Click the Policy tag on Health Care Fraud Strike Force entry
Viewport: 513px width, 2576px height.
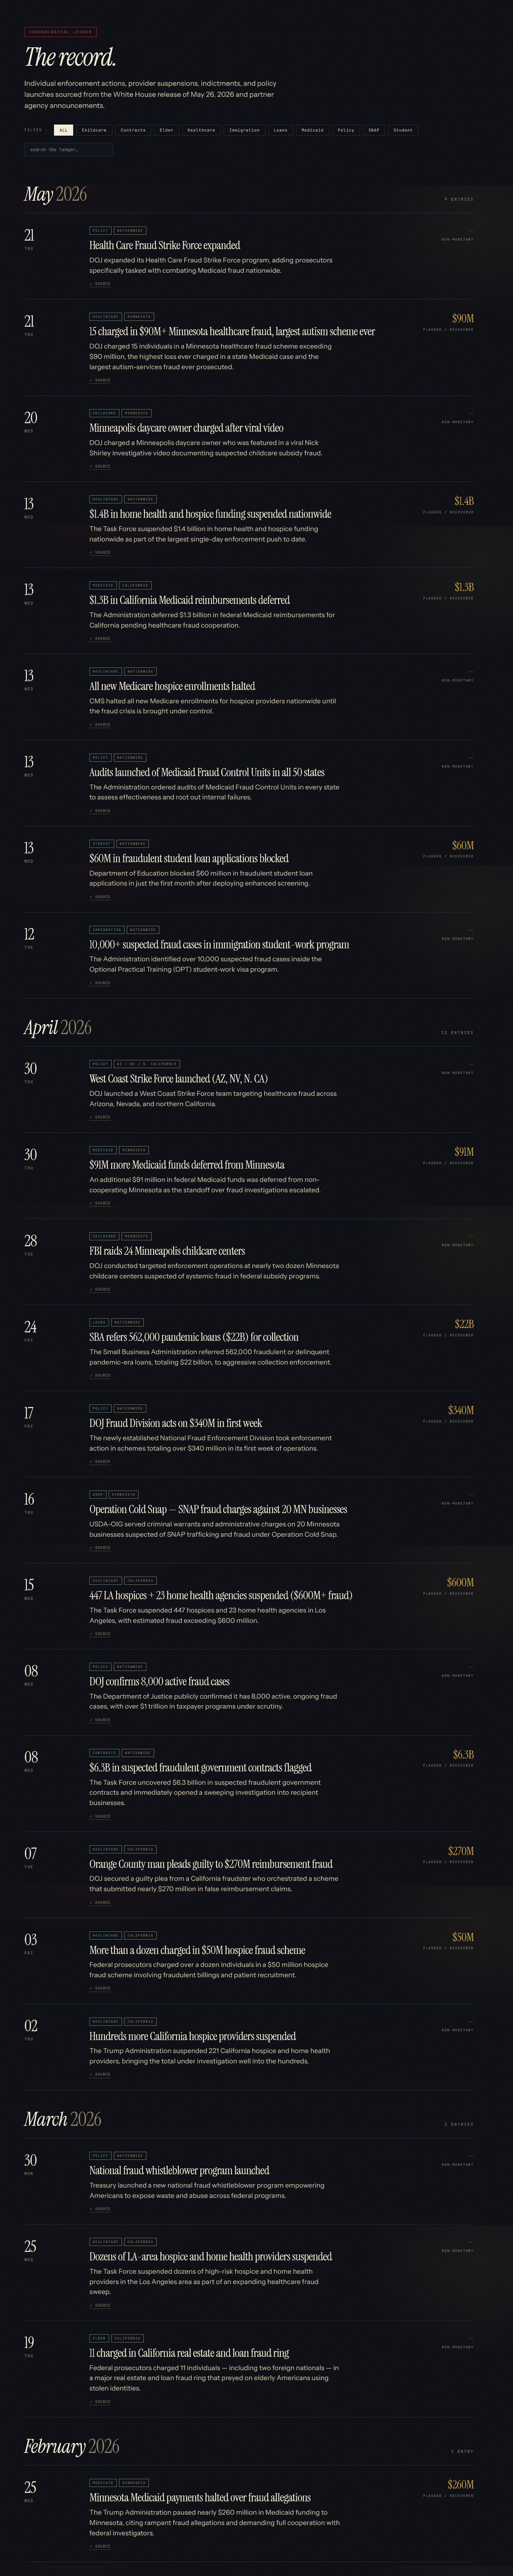coord(100,230)
